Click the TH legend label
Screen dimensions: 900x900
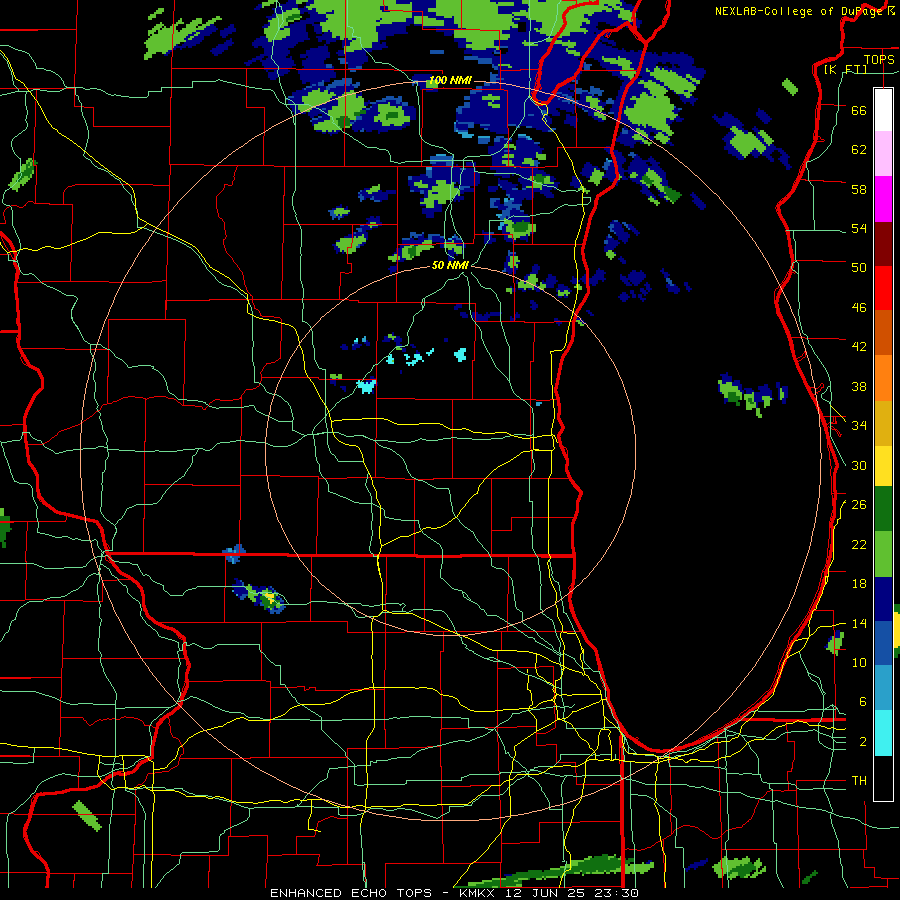[859, 781]
